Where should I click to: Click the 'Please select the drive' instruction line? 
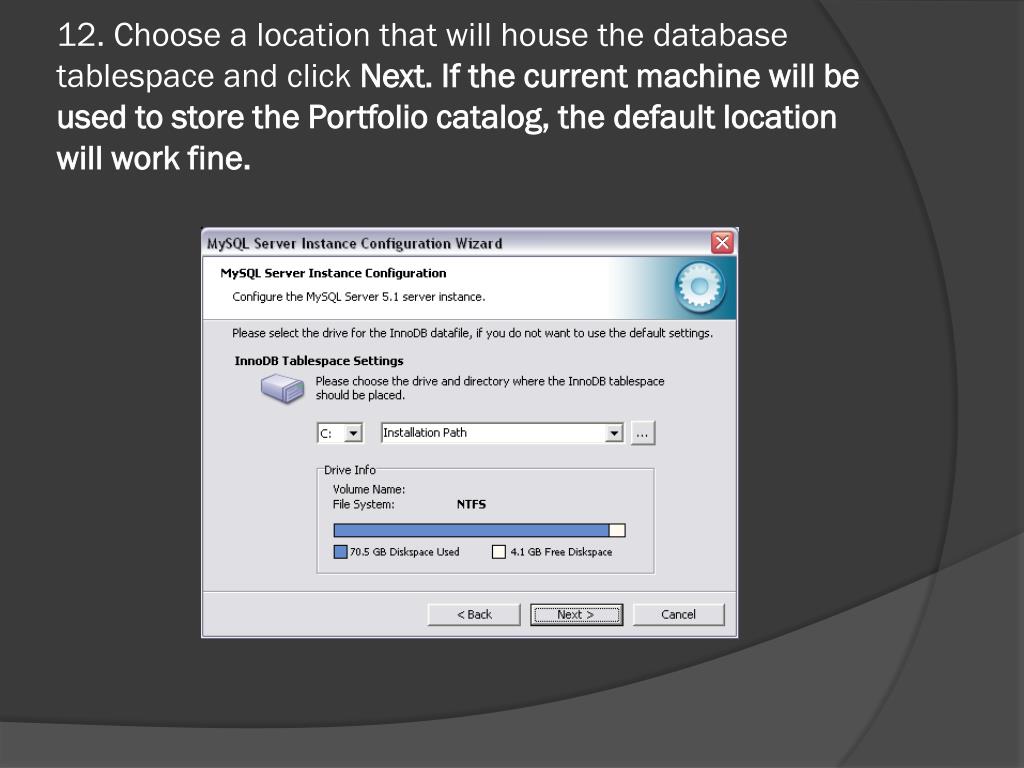(x=472, y=333)
